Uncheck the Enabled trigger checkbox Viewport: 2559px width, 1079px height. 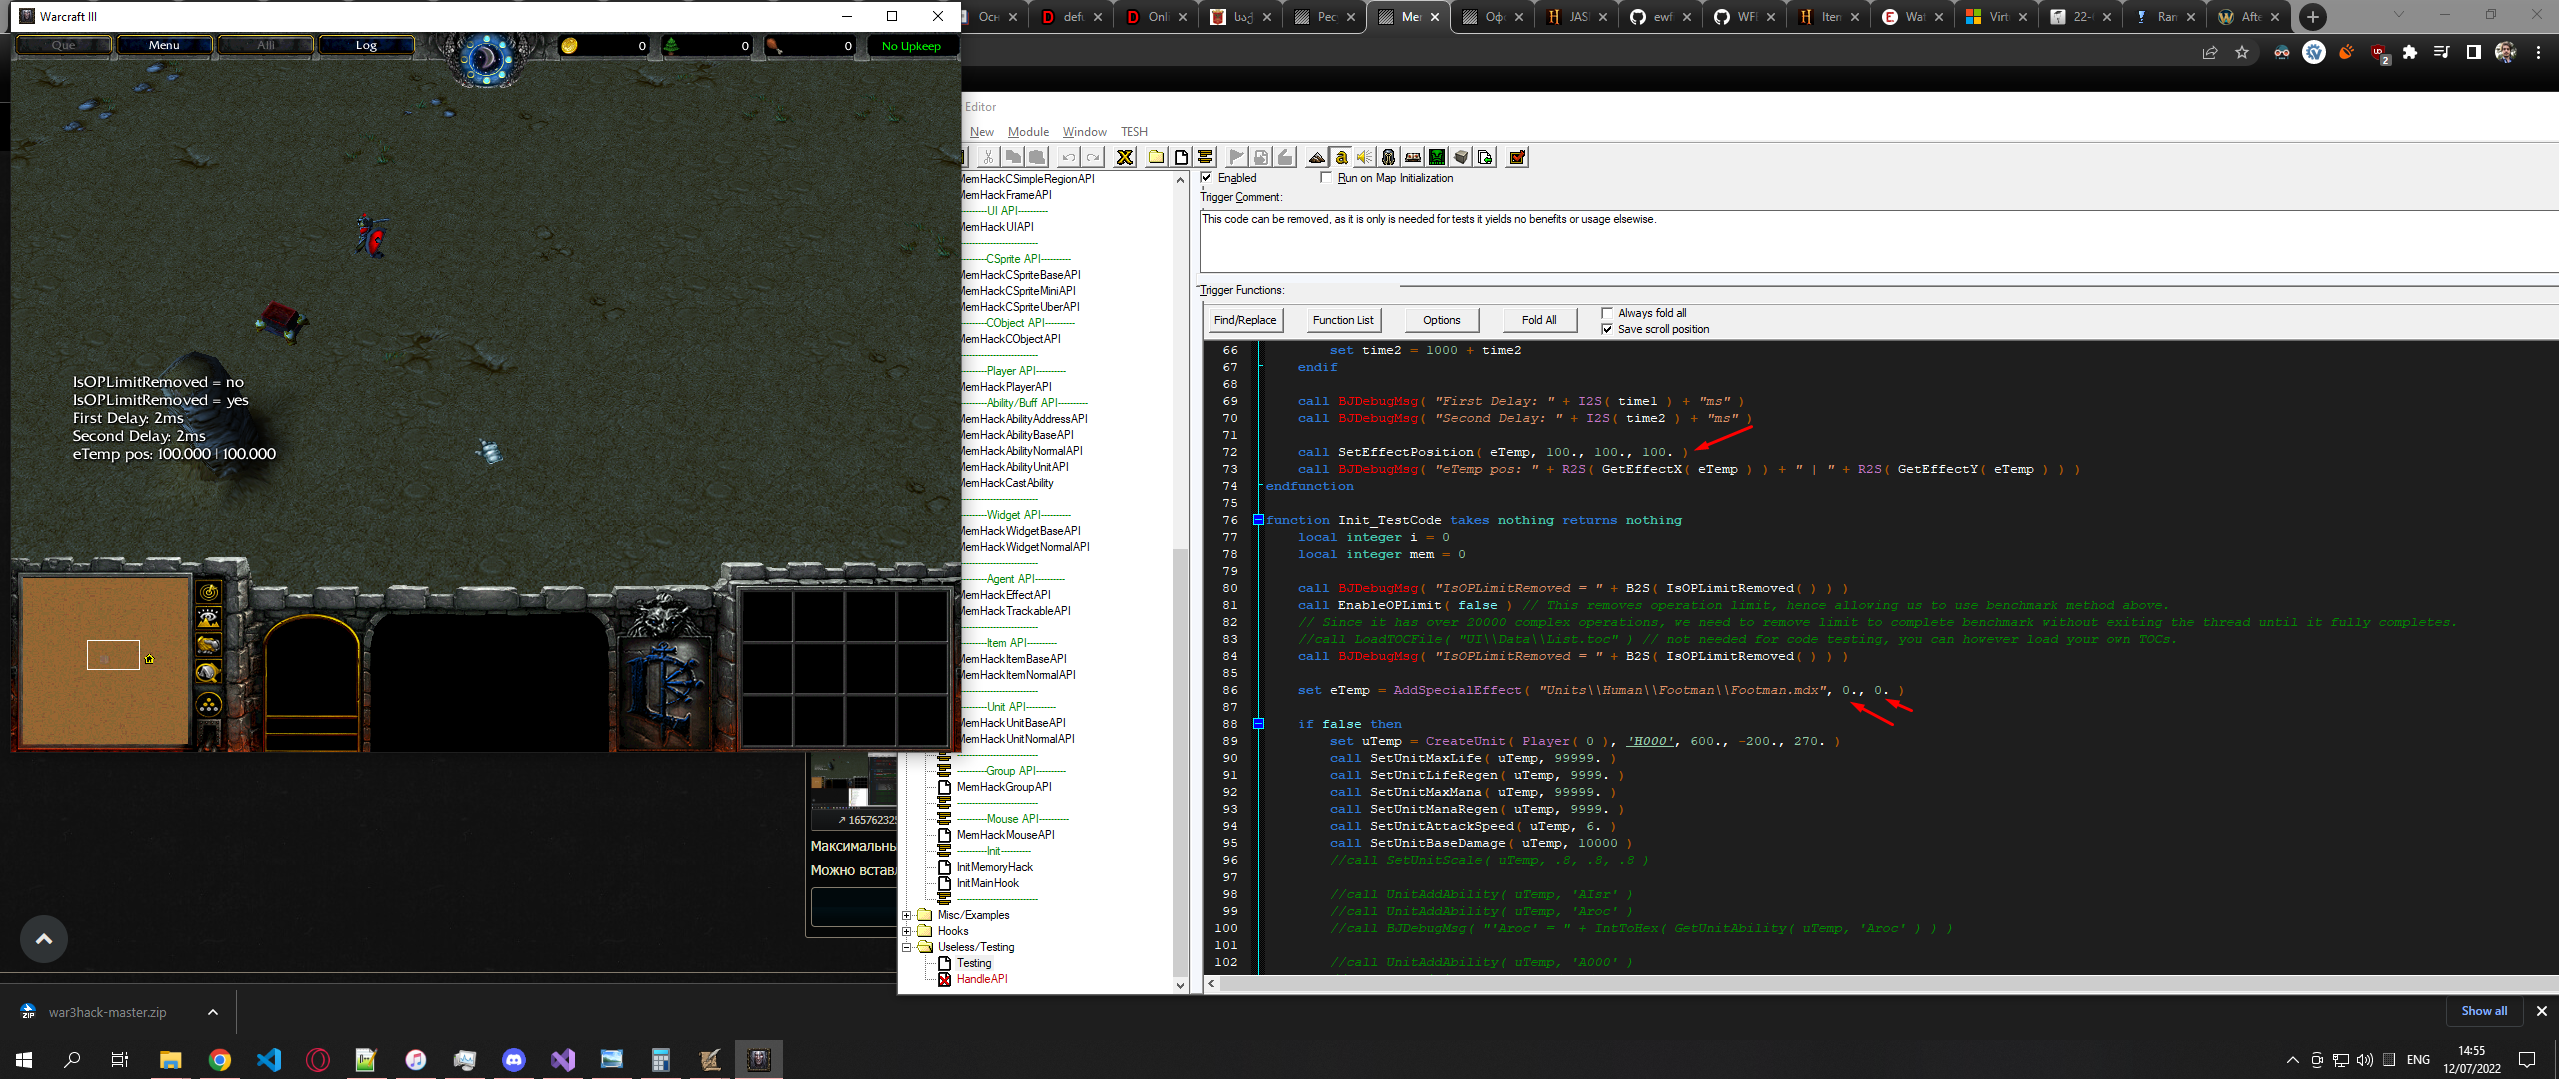[x=1207, y=178]
